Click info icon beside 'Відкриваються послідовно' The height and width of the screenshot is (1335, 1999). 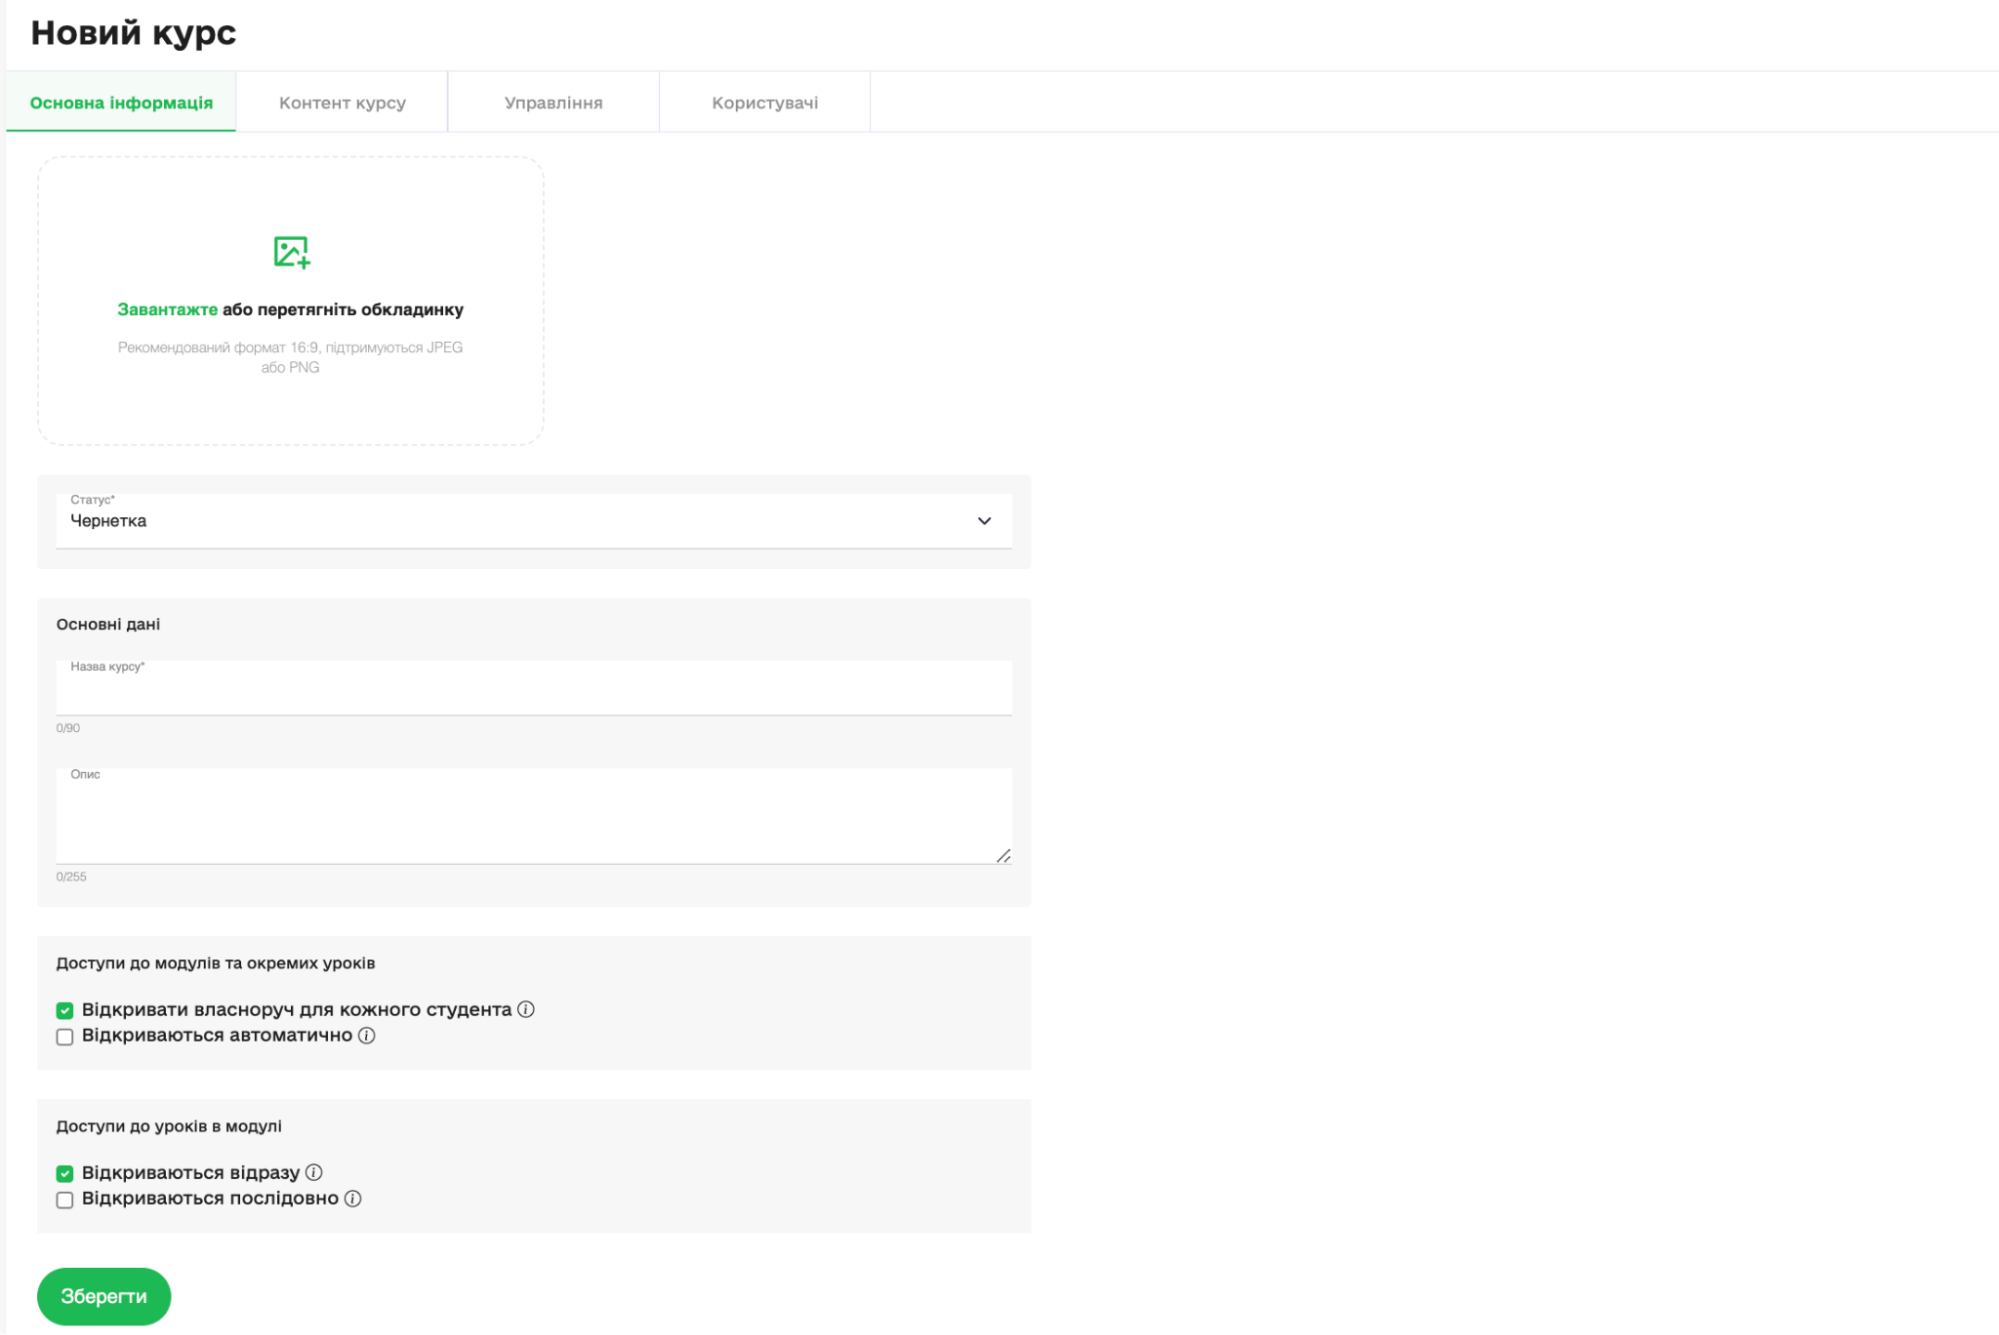tap(353, 1198)
